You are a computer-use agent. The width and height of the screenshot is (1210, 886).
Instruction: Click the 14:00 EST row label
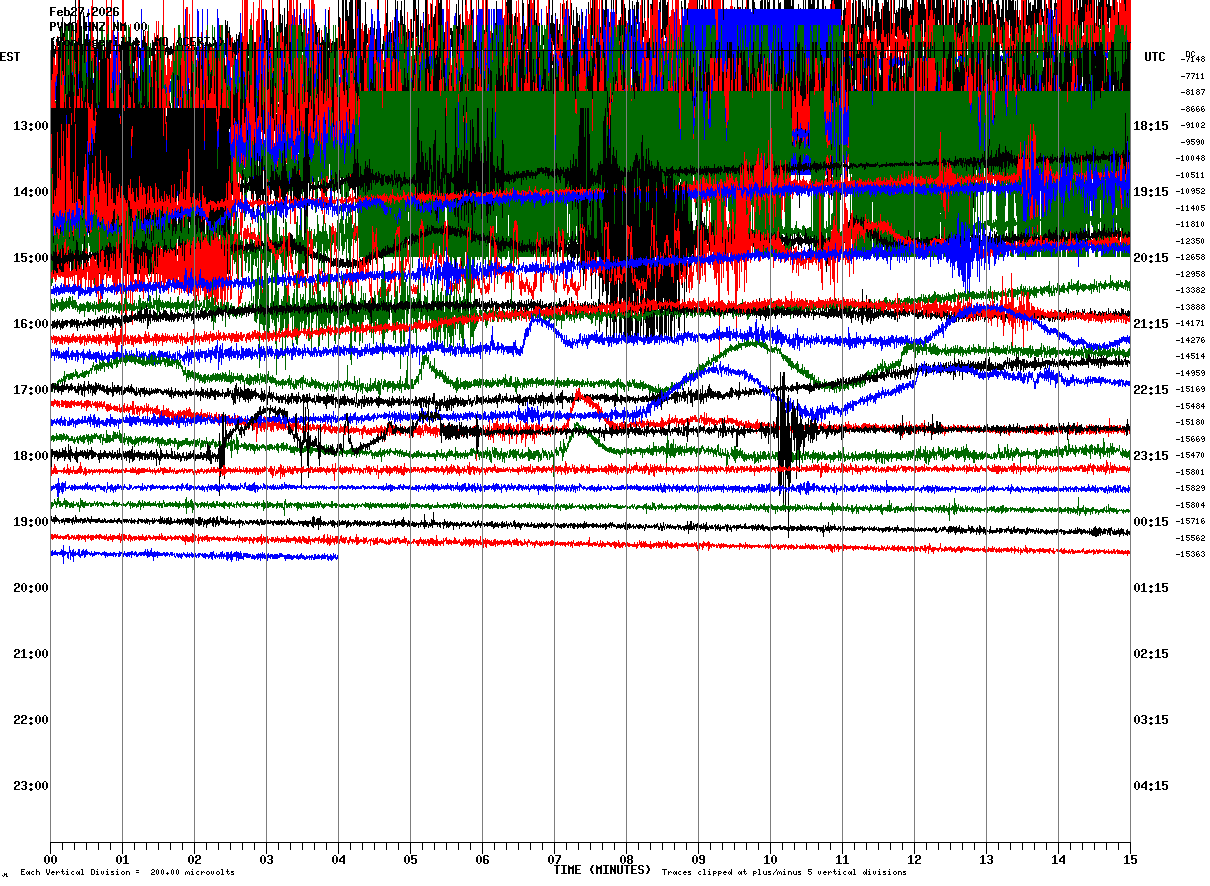(31, 192)
